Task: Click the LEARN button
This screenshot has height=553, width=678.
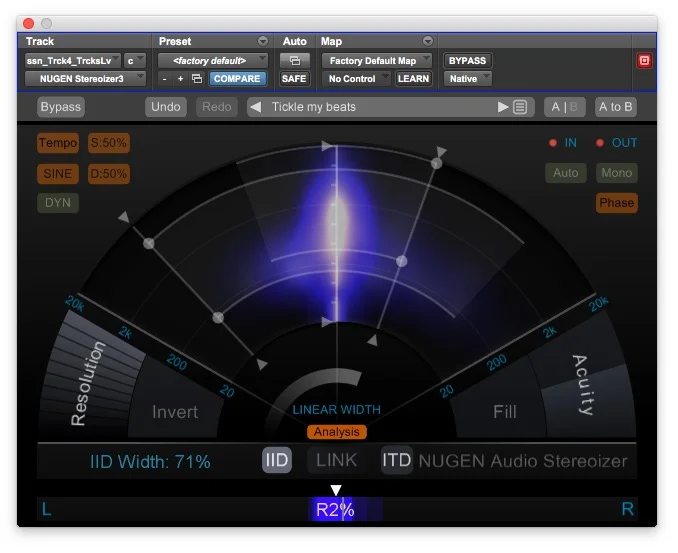Action: coord(413,79)
